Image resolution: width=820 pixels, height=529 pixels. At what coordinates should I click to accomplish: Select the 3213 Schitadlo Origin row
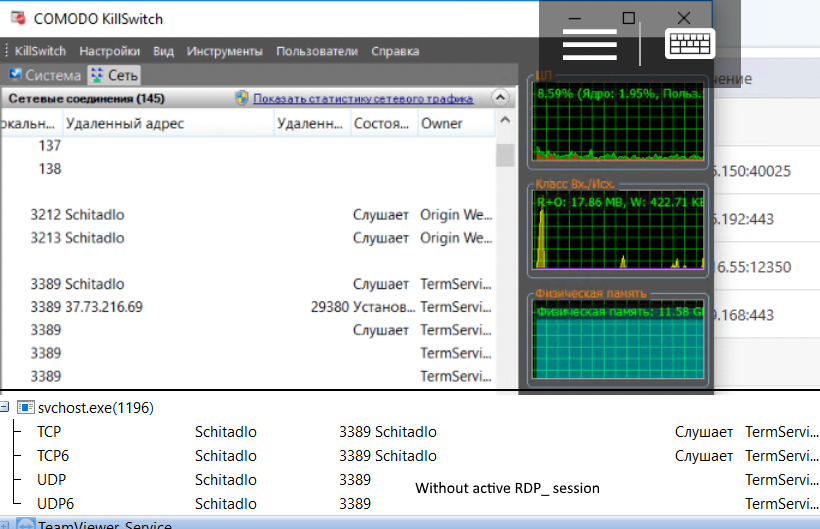pos(248,238)
